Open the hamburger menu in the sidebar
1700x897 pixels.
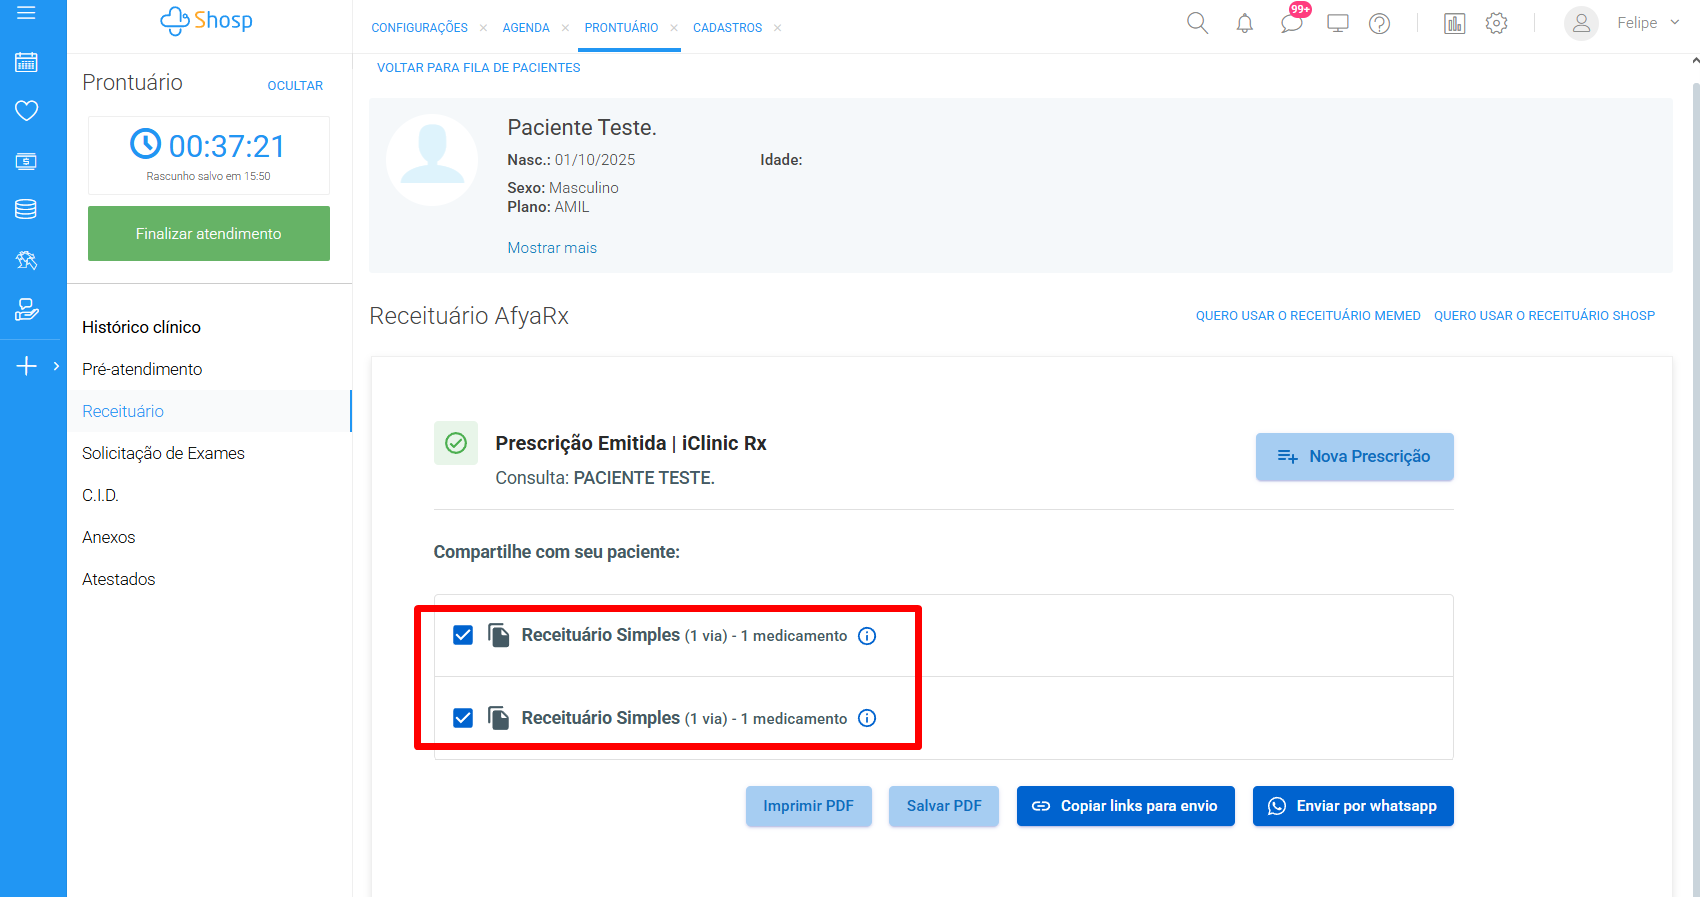(x=26, y=13)
